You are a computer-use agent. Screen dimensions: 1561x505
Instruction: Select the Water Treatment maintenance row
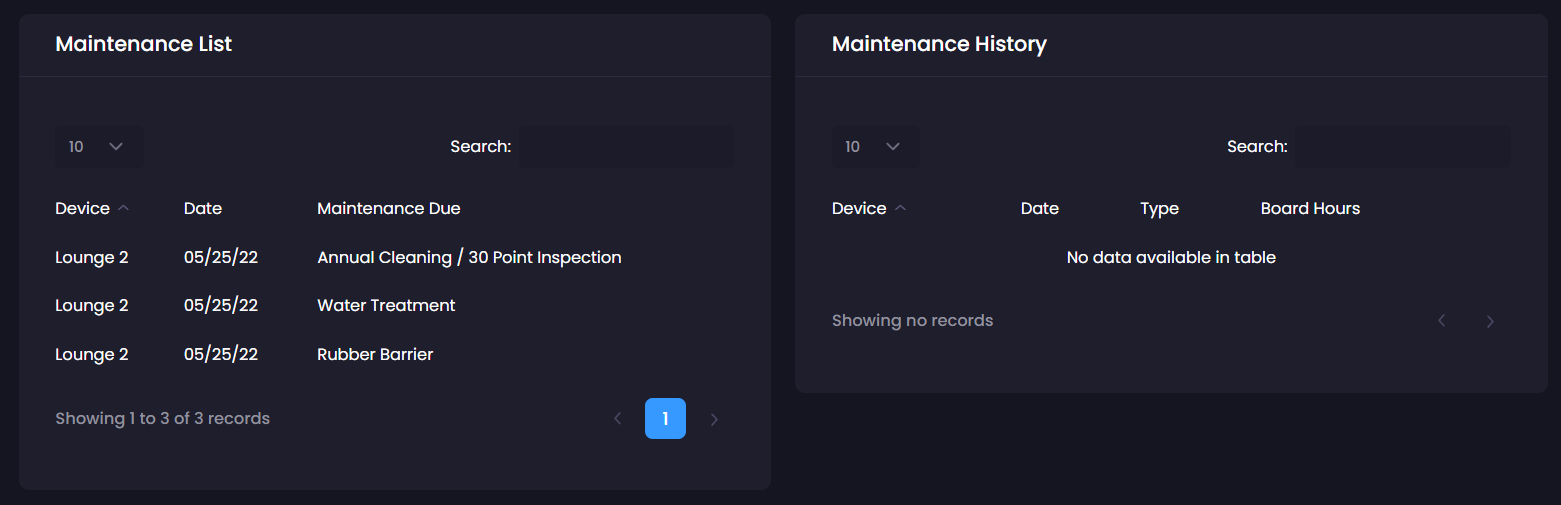[386, 305]
